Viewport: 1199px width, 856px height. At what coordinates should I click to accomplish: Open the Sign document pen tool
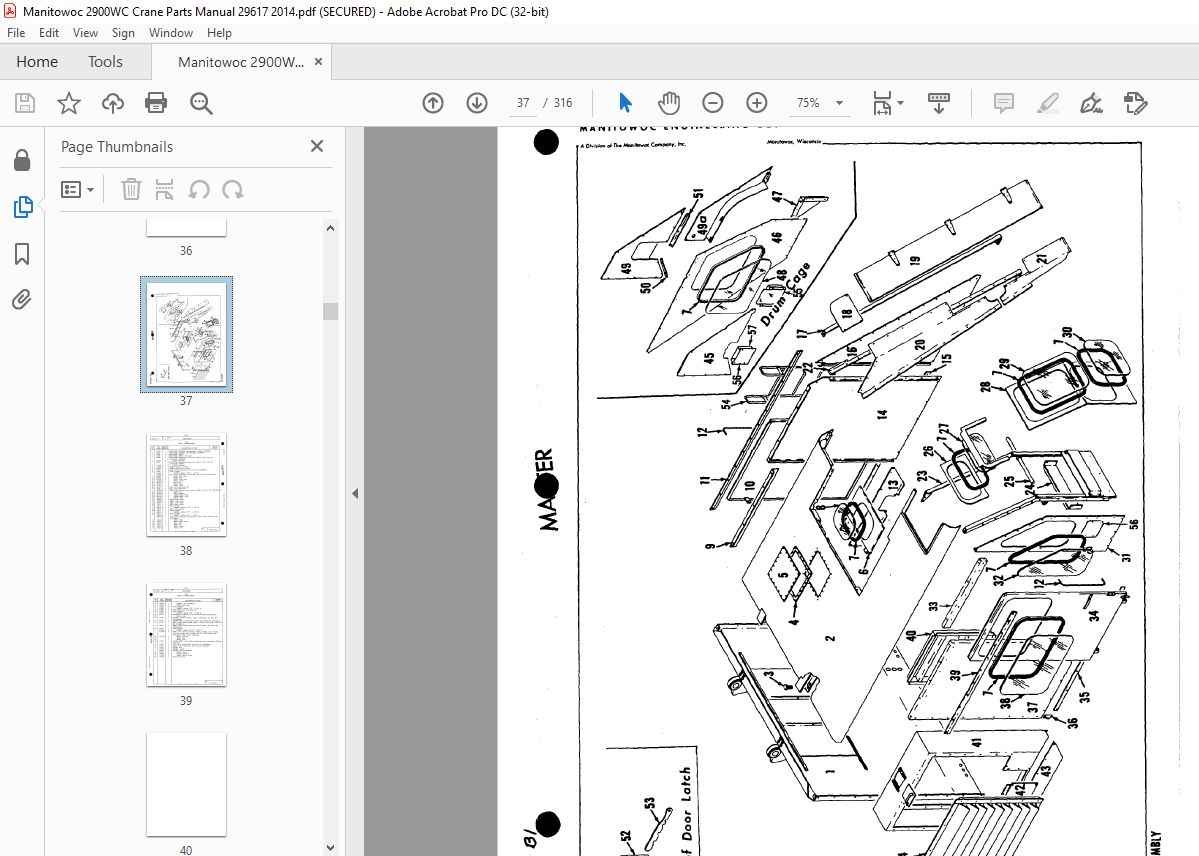[x=1091, y=103]
